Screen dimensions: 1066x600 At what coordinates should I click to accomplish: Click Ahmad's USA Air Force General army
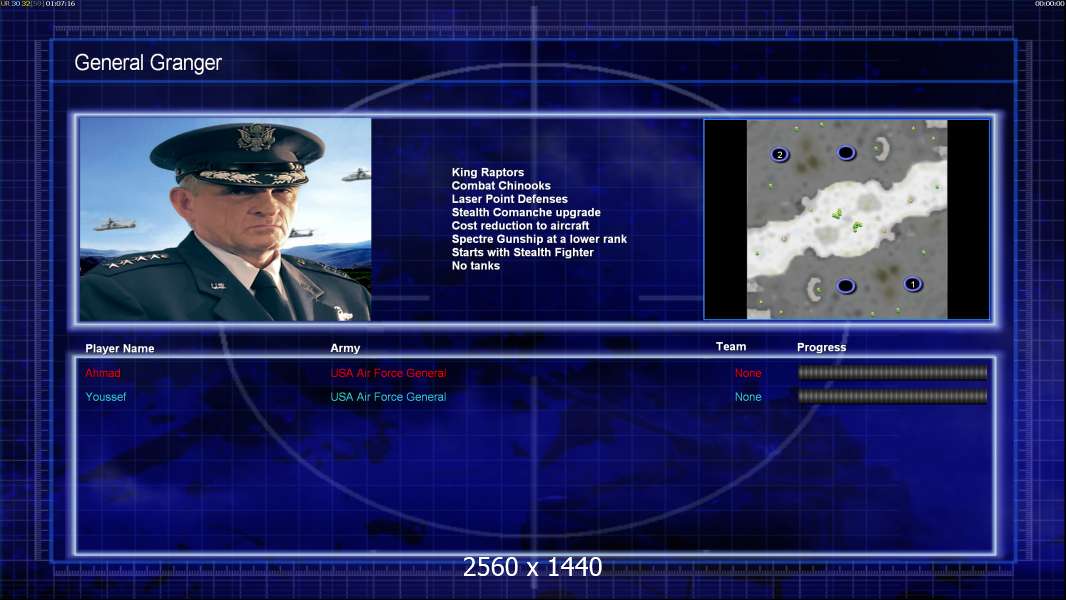coord(388,373)
